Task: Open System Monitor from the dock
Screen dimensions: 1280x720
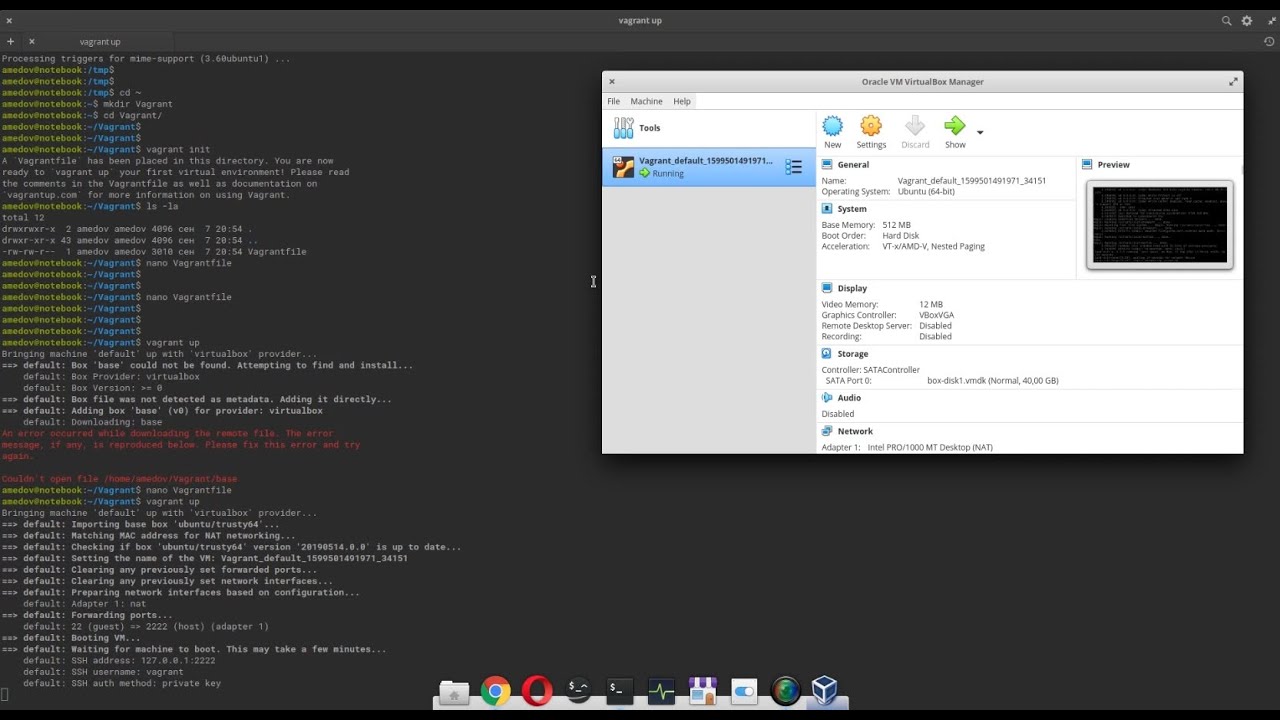Action: tap(661, 691)
